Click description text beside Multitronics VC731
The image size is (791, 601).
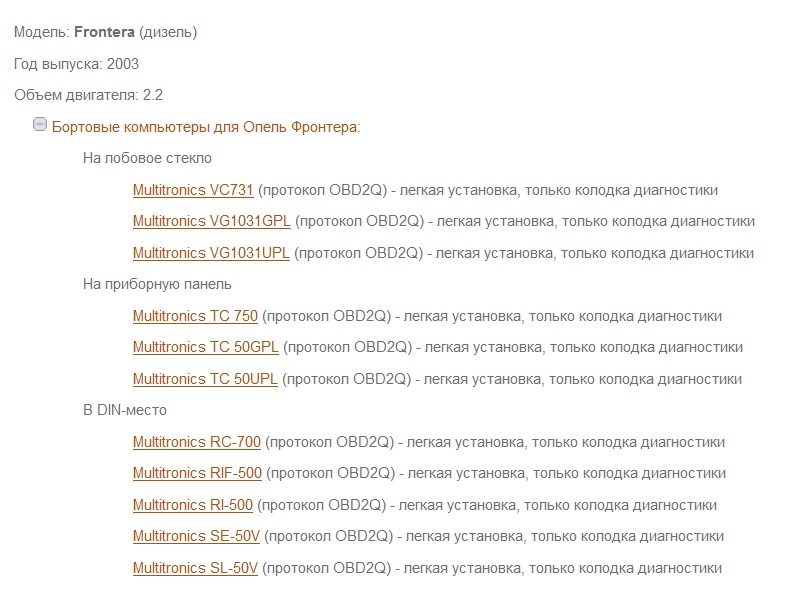488,190
